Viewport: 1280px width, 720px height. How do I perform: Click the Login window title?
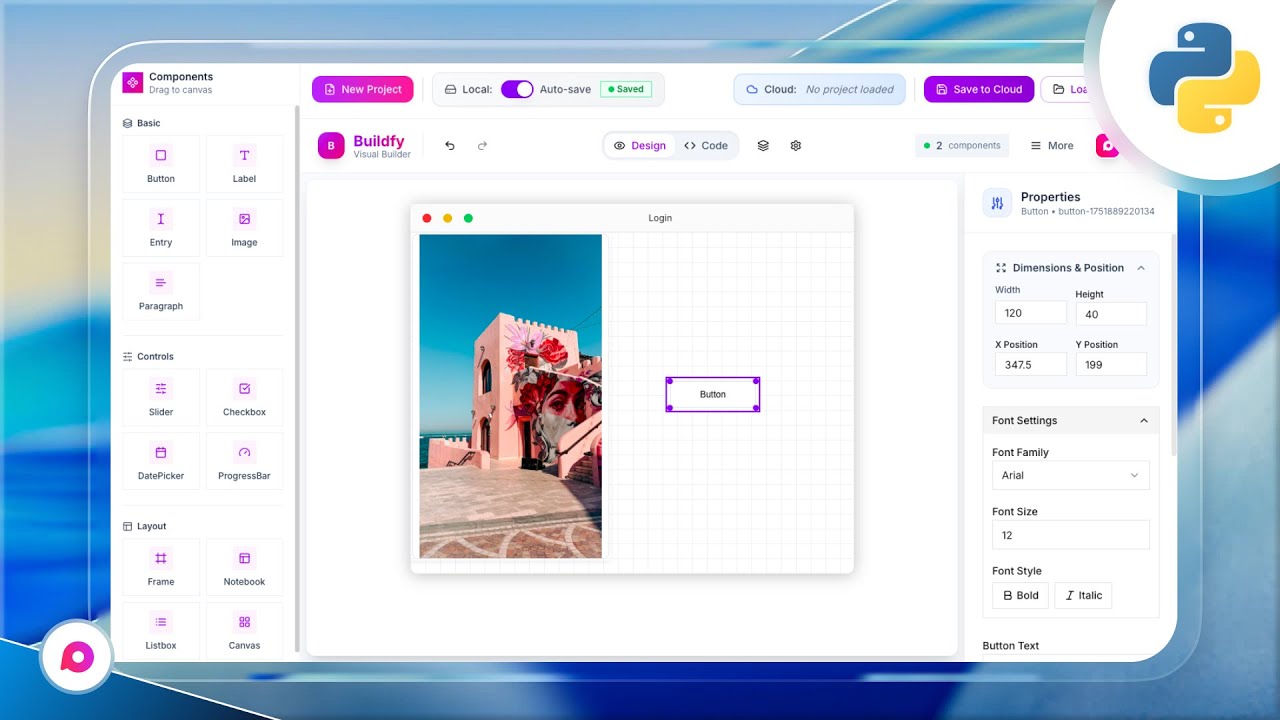point(660,218)
